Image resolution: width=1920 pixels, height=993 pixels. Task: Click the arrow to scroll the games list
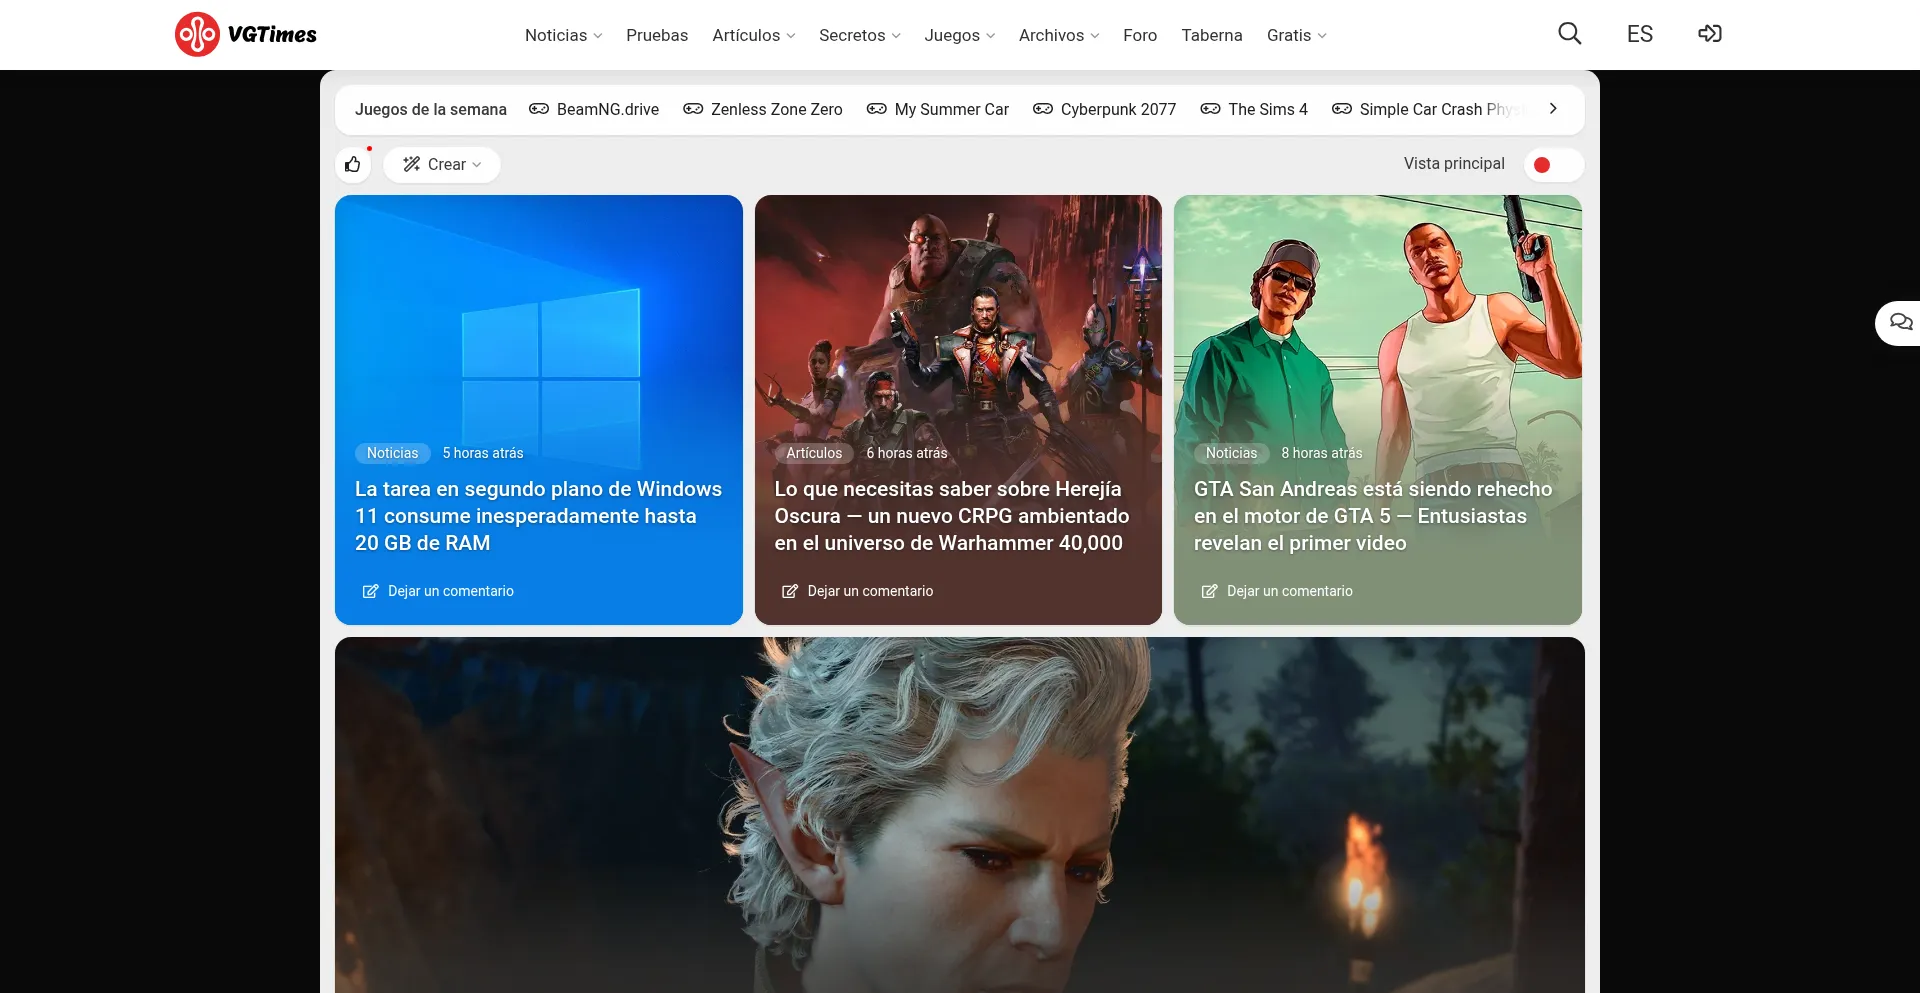(1553, 109)
